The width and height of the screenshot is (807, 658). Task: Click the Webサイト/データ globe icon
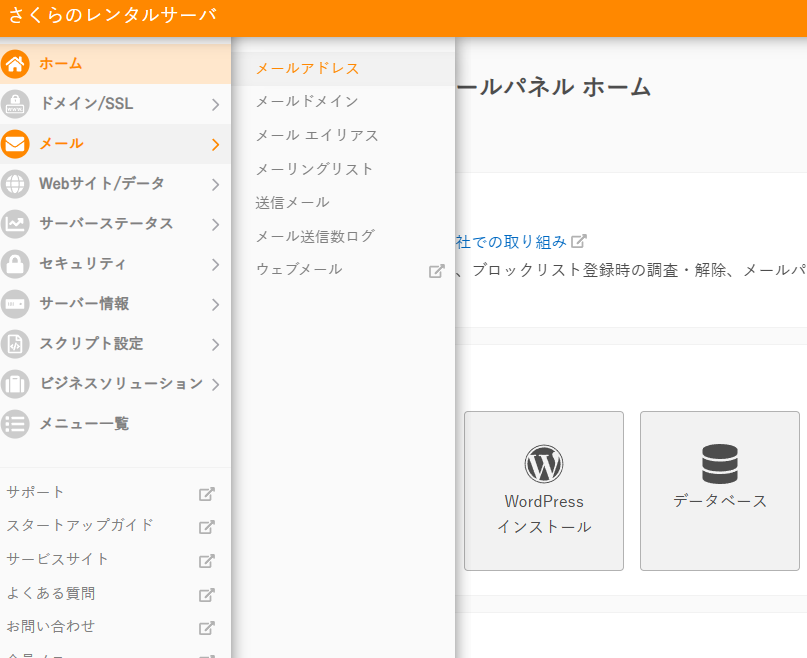(x=15, y=184)
